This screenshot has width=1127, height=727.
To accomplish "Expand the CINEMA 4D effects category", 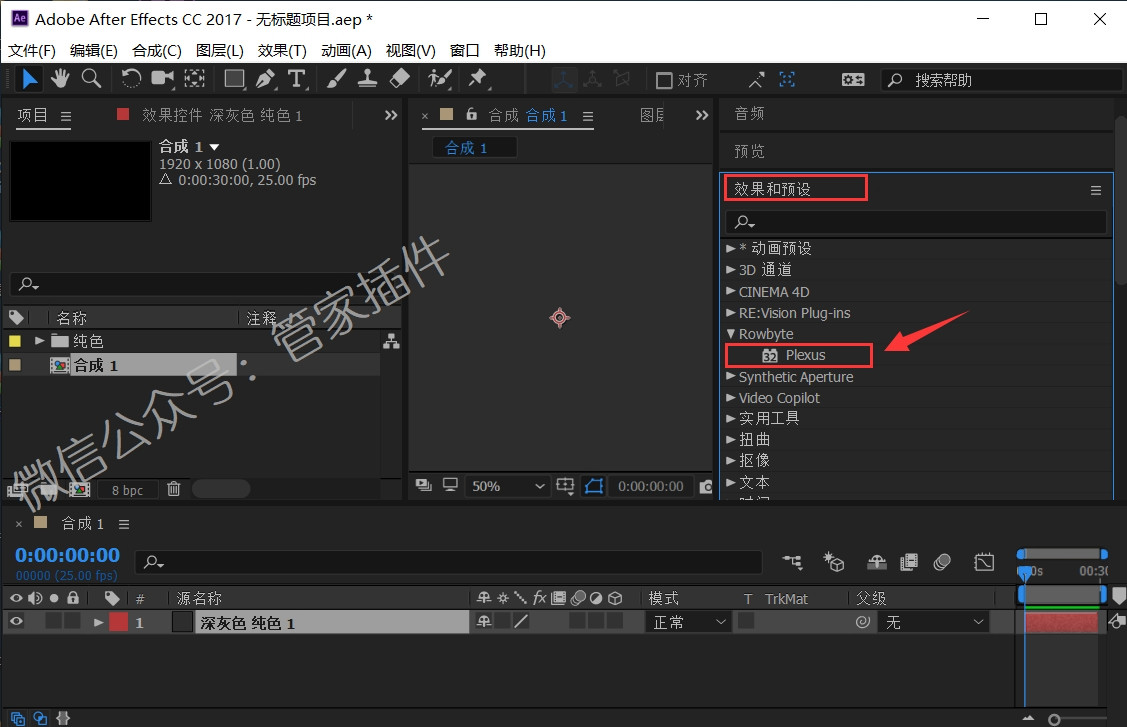I will click(x=730, y=291).
